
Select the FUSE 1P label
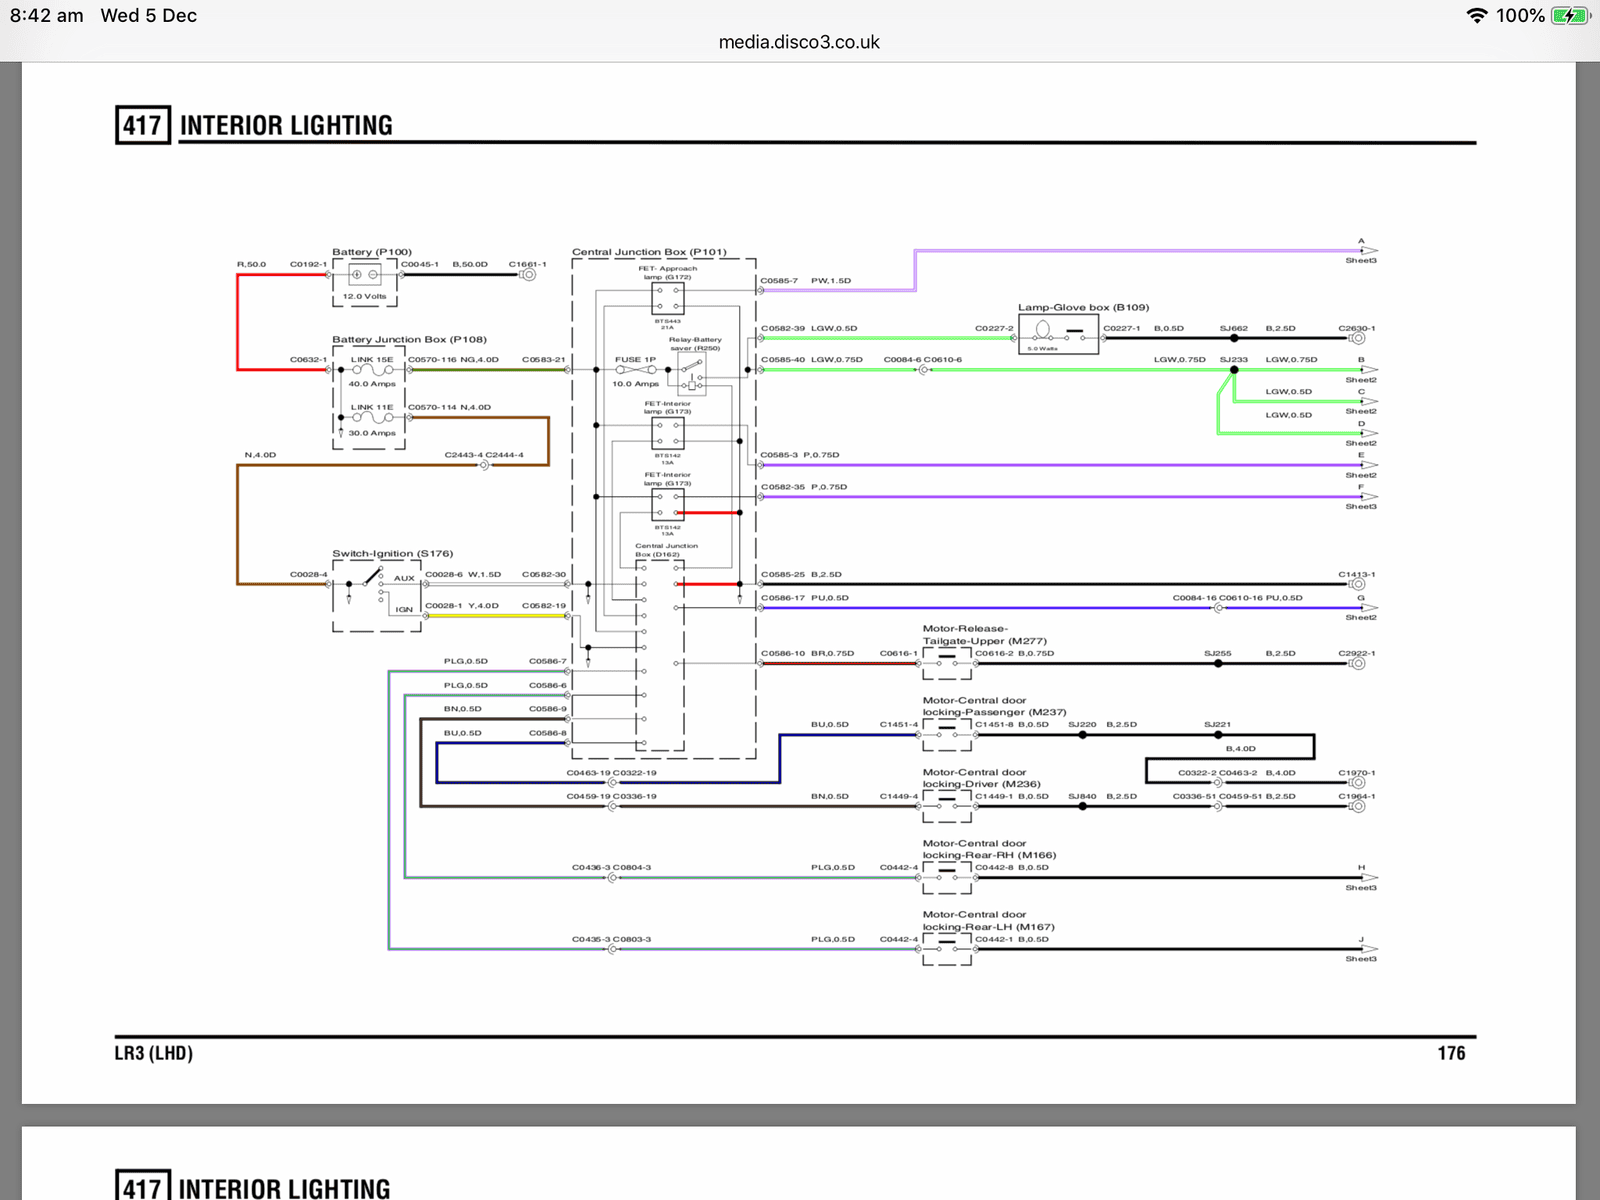tap(635, 359)
